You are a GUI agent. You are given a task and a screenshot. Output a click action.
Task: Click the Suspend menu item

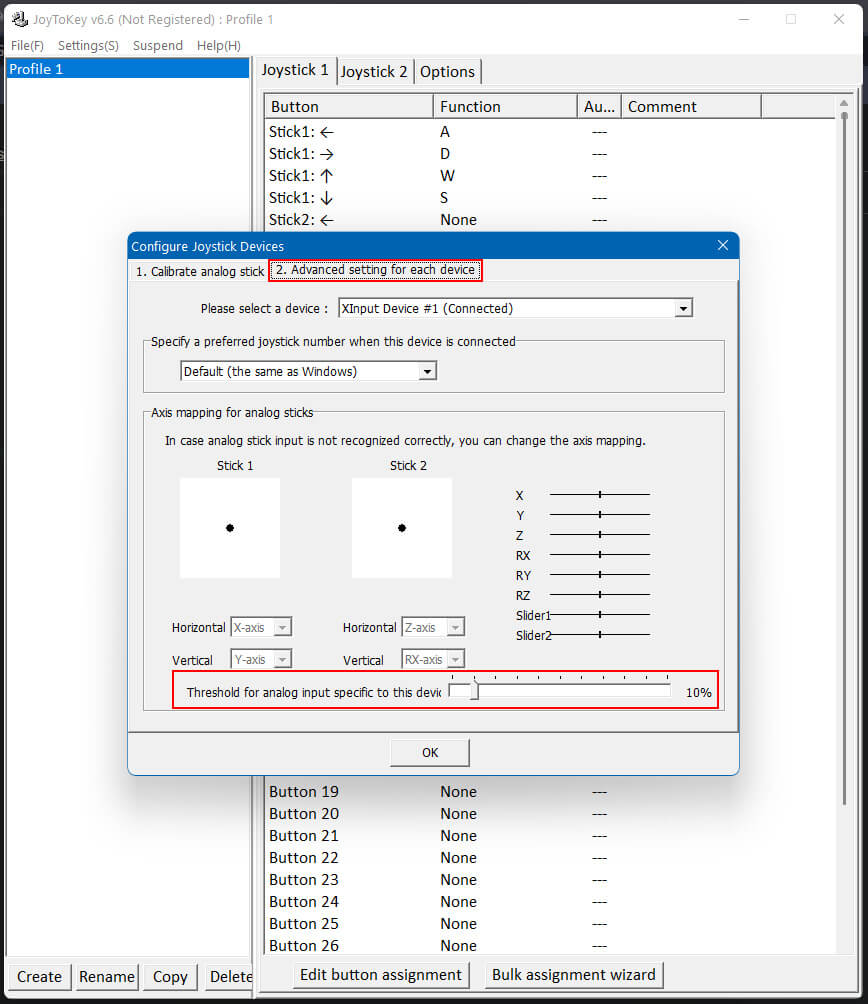[x=157, y=45]
